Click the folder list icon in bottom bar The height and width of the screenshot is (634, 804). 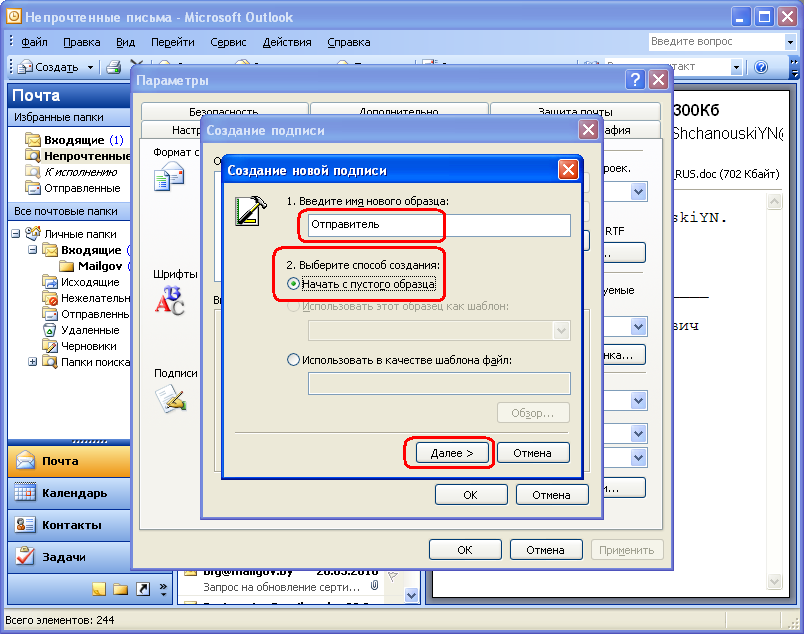coord(120,589)
